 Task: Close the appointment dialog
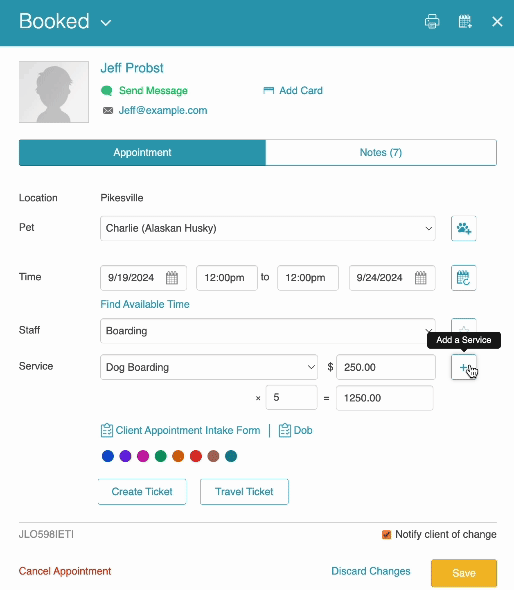point(497,22)
